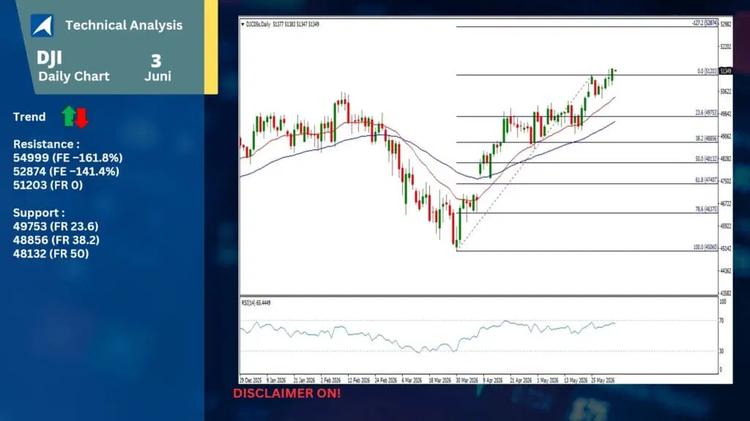Select resistance level "52874 (FE −141.4%)"
This screenshot has width=750, height=421.
pyautogui.click(x=66, y=171)
